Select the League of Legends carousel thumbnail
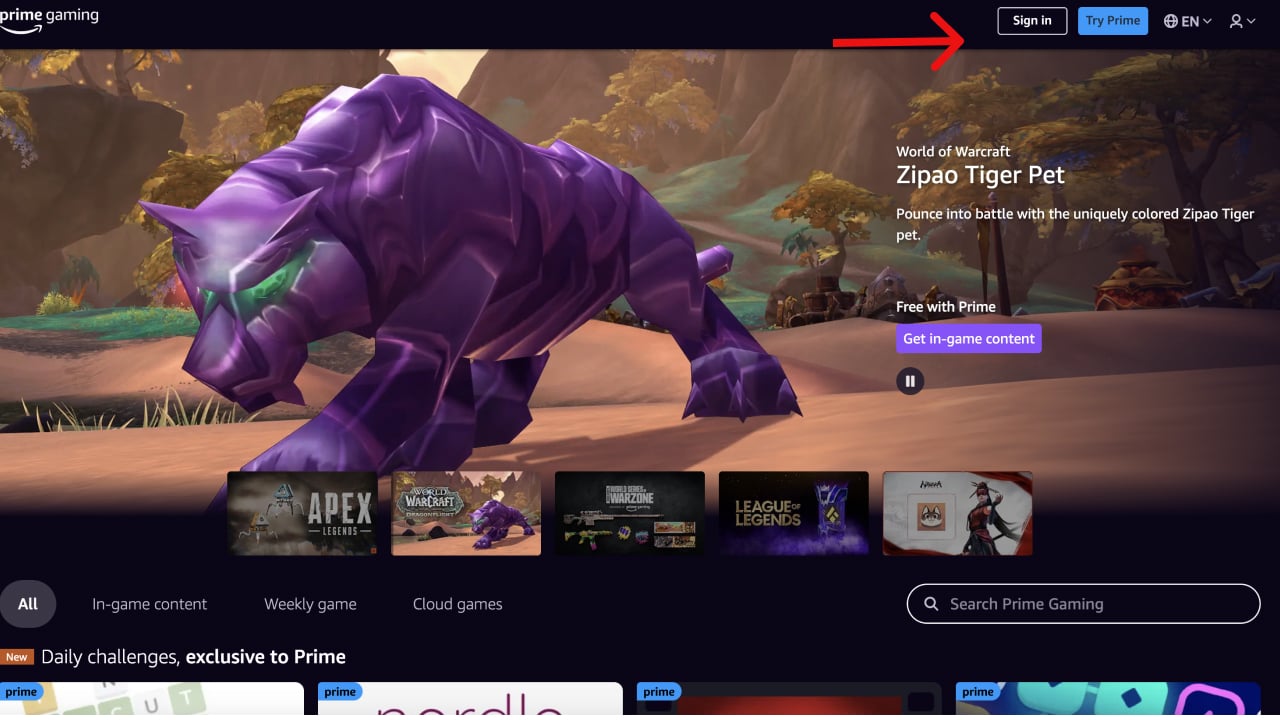Image resolution: width=1280 pixels, height=720 pixels. tap(793, 513)
